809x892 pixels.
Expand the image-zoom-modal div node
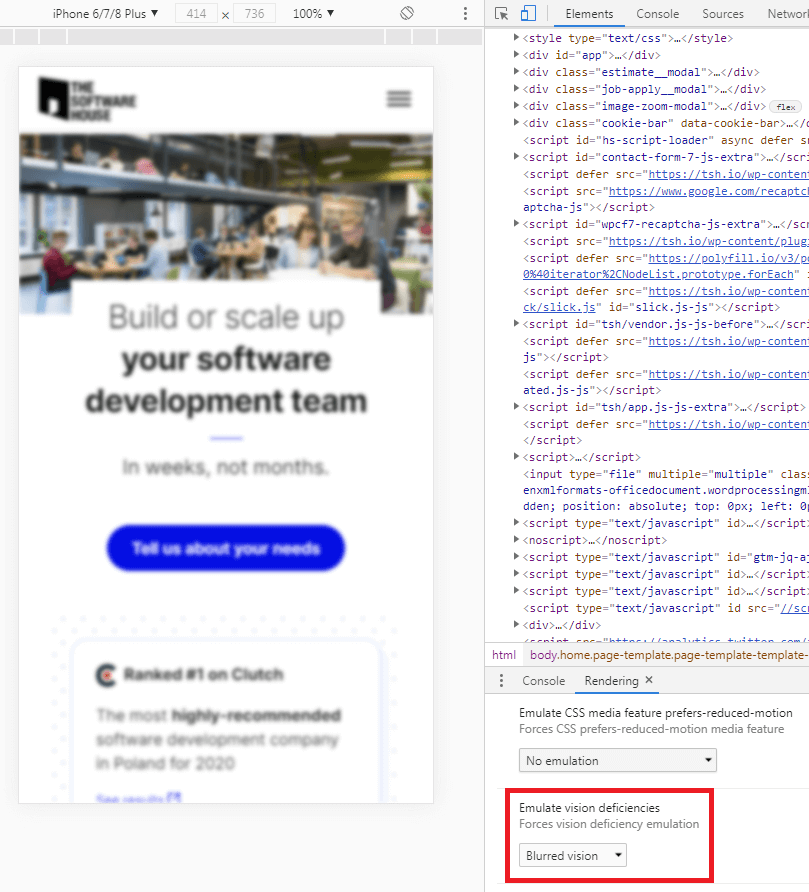[516, 106]
